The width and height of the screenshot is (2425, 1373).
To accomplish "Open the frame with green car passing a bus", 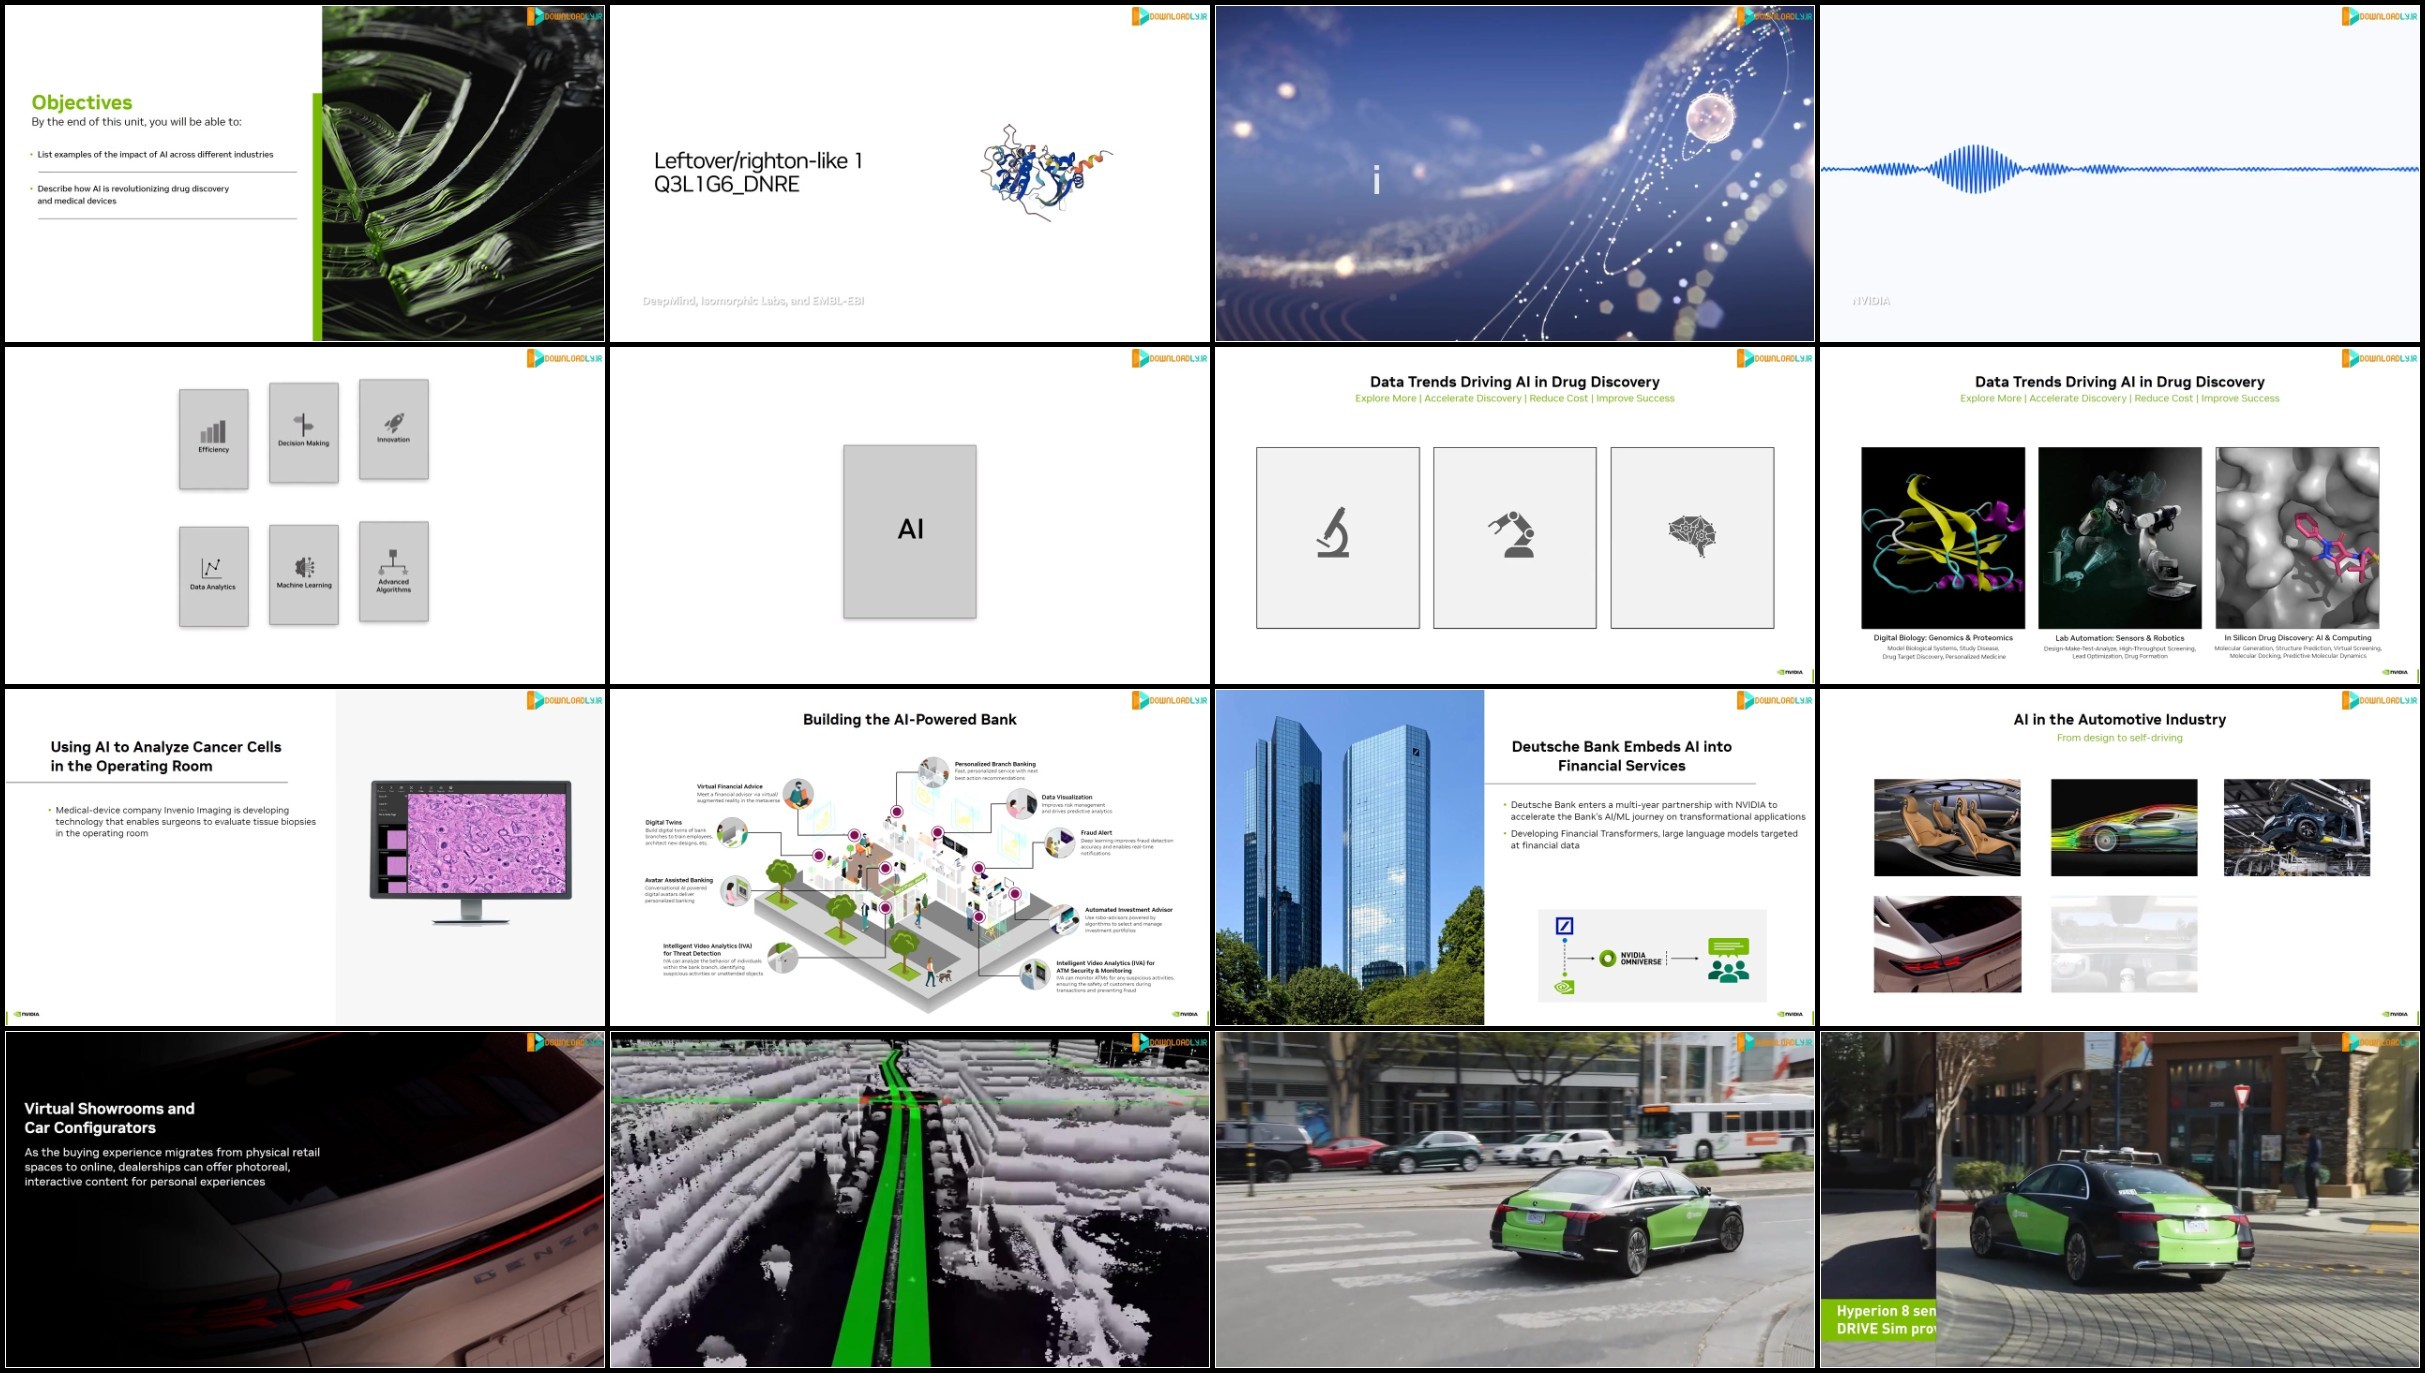I will click(1515, 1199).
